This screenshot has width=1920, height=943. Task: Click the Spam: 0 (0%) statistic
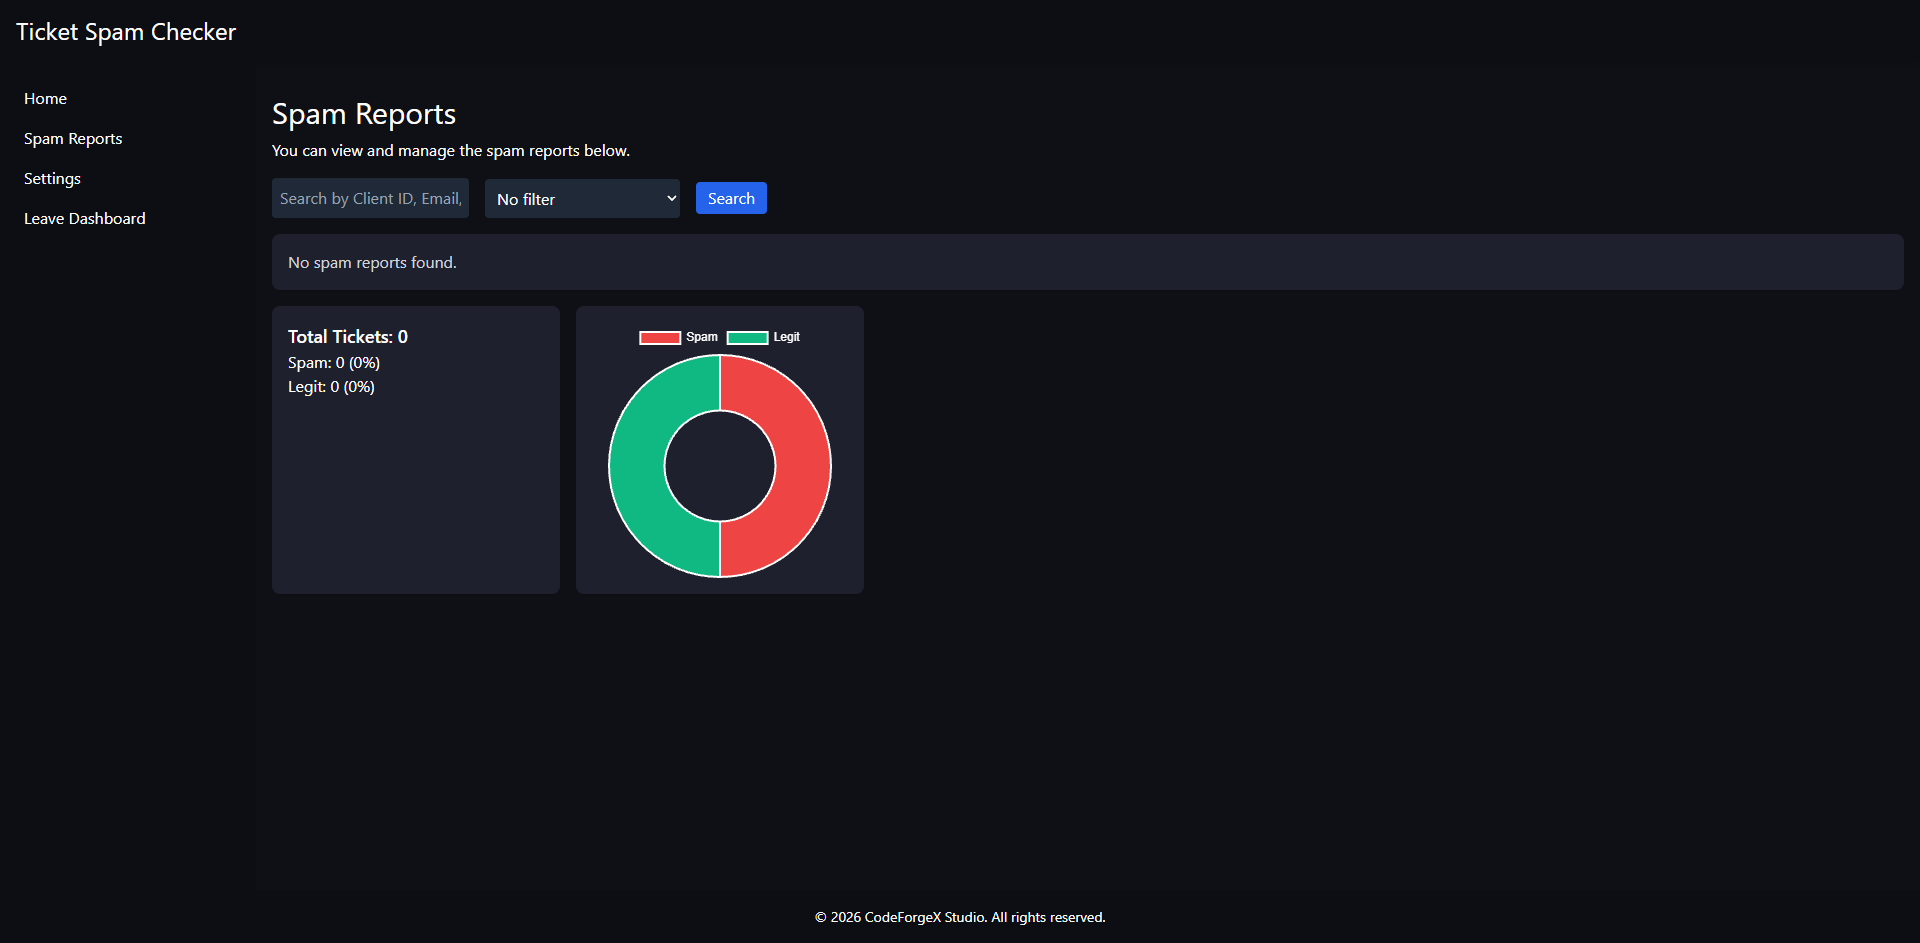tap(334, 363)
